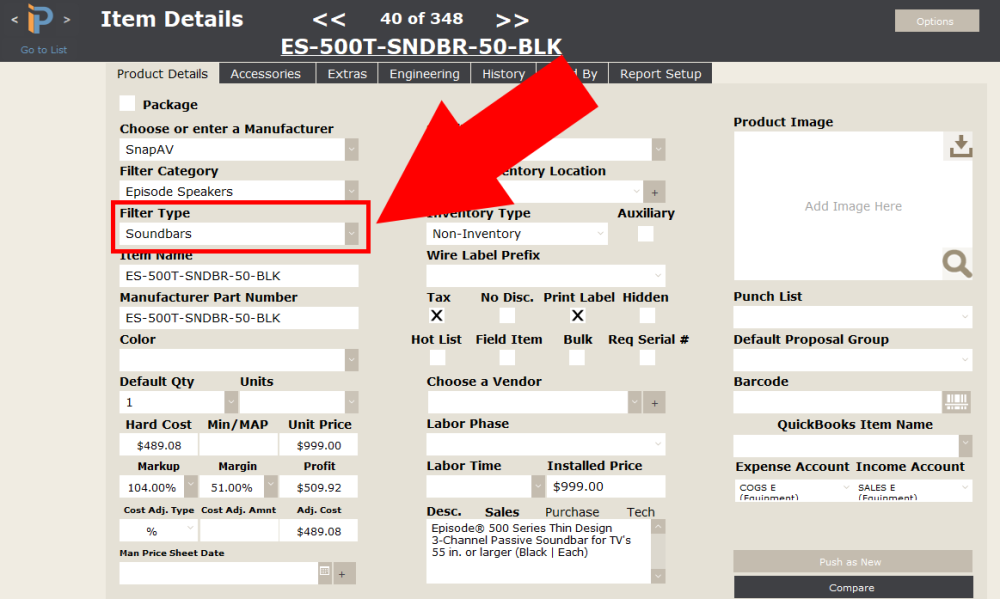1000x599 pixels.
Task: Click the description scrollbar arrow
Action: coord(657,576)
